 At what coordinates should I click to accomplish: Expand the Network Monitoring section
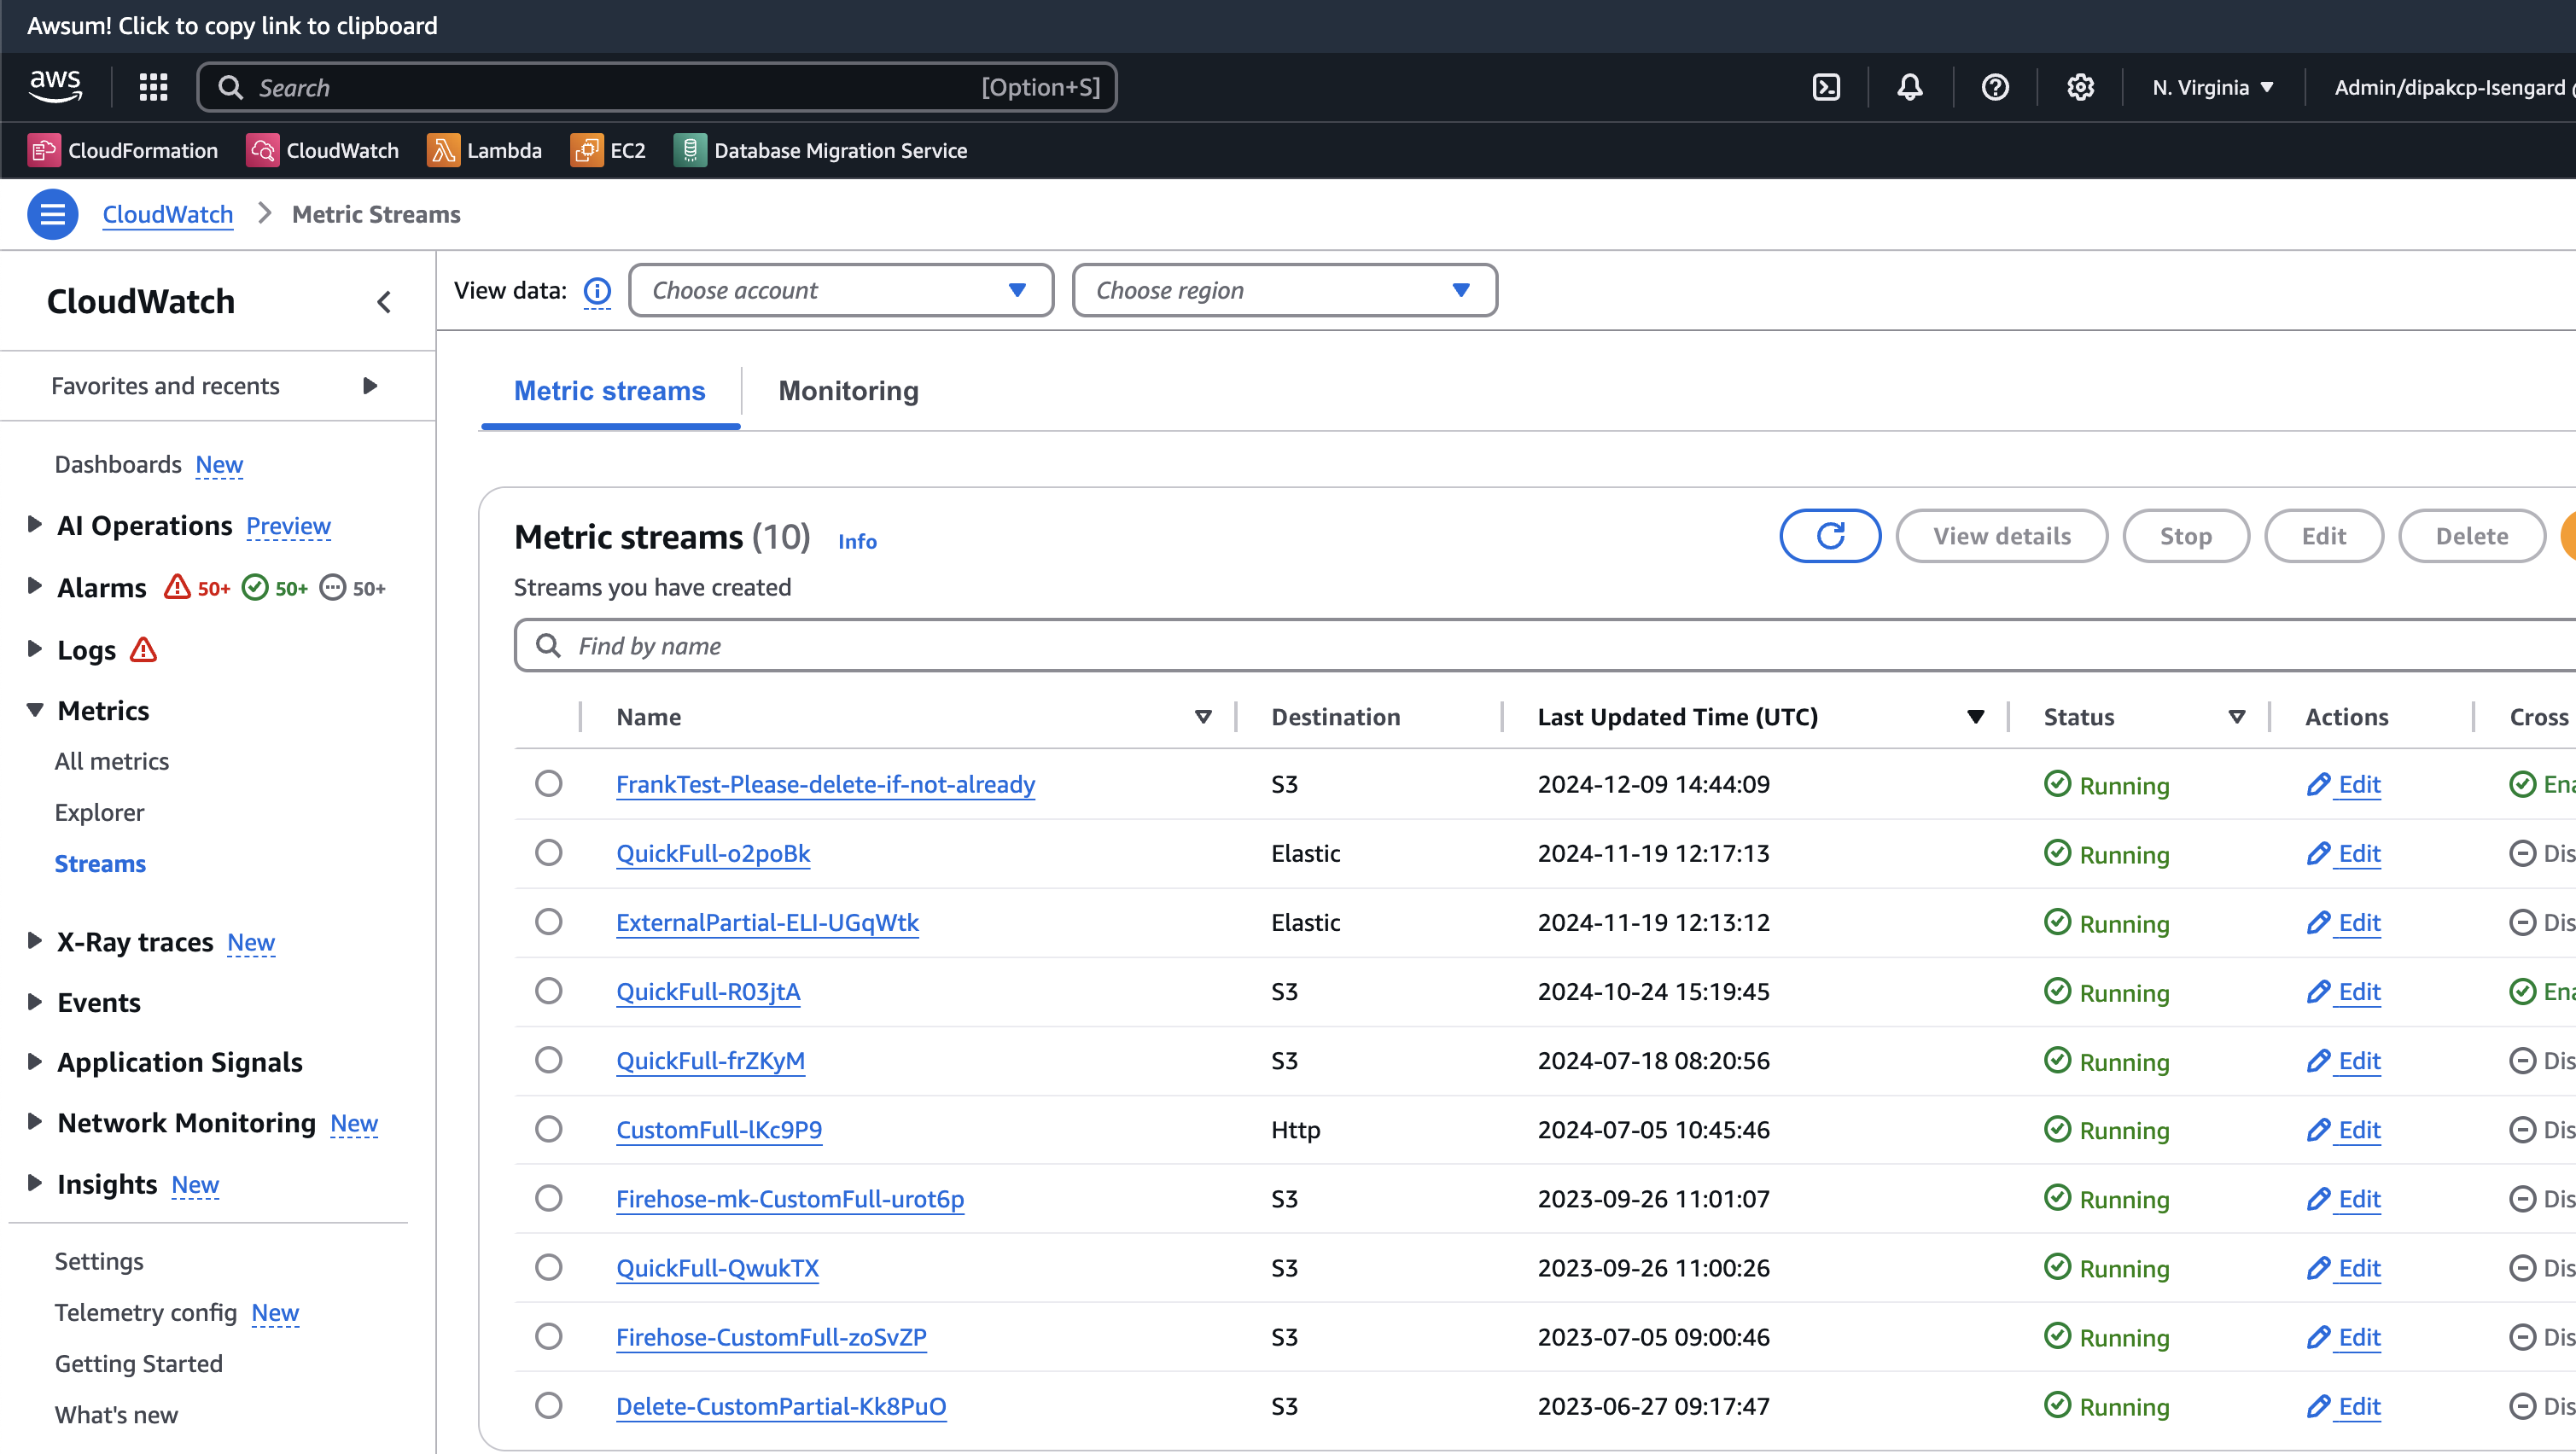(34, 1121)
